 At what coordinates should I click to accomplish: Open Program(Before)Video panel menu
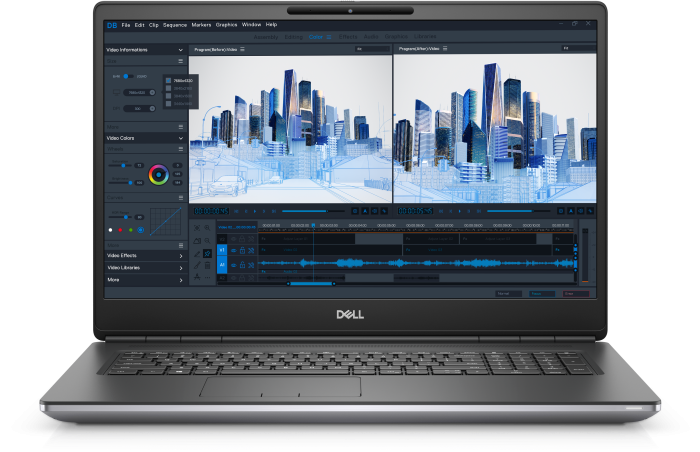pyautogui.click(x=242, y=50)
